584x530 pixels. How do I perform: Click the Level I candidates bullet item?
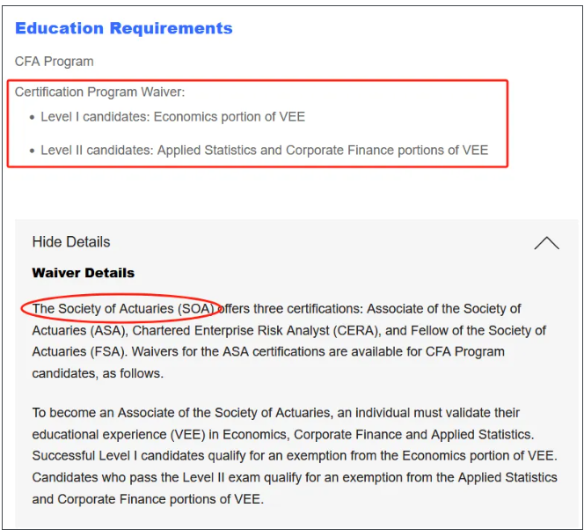(173, 117)
